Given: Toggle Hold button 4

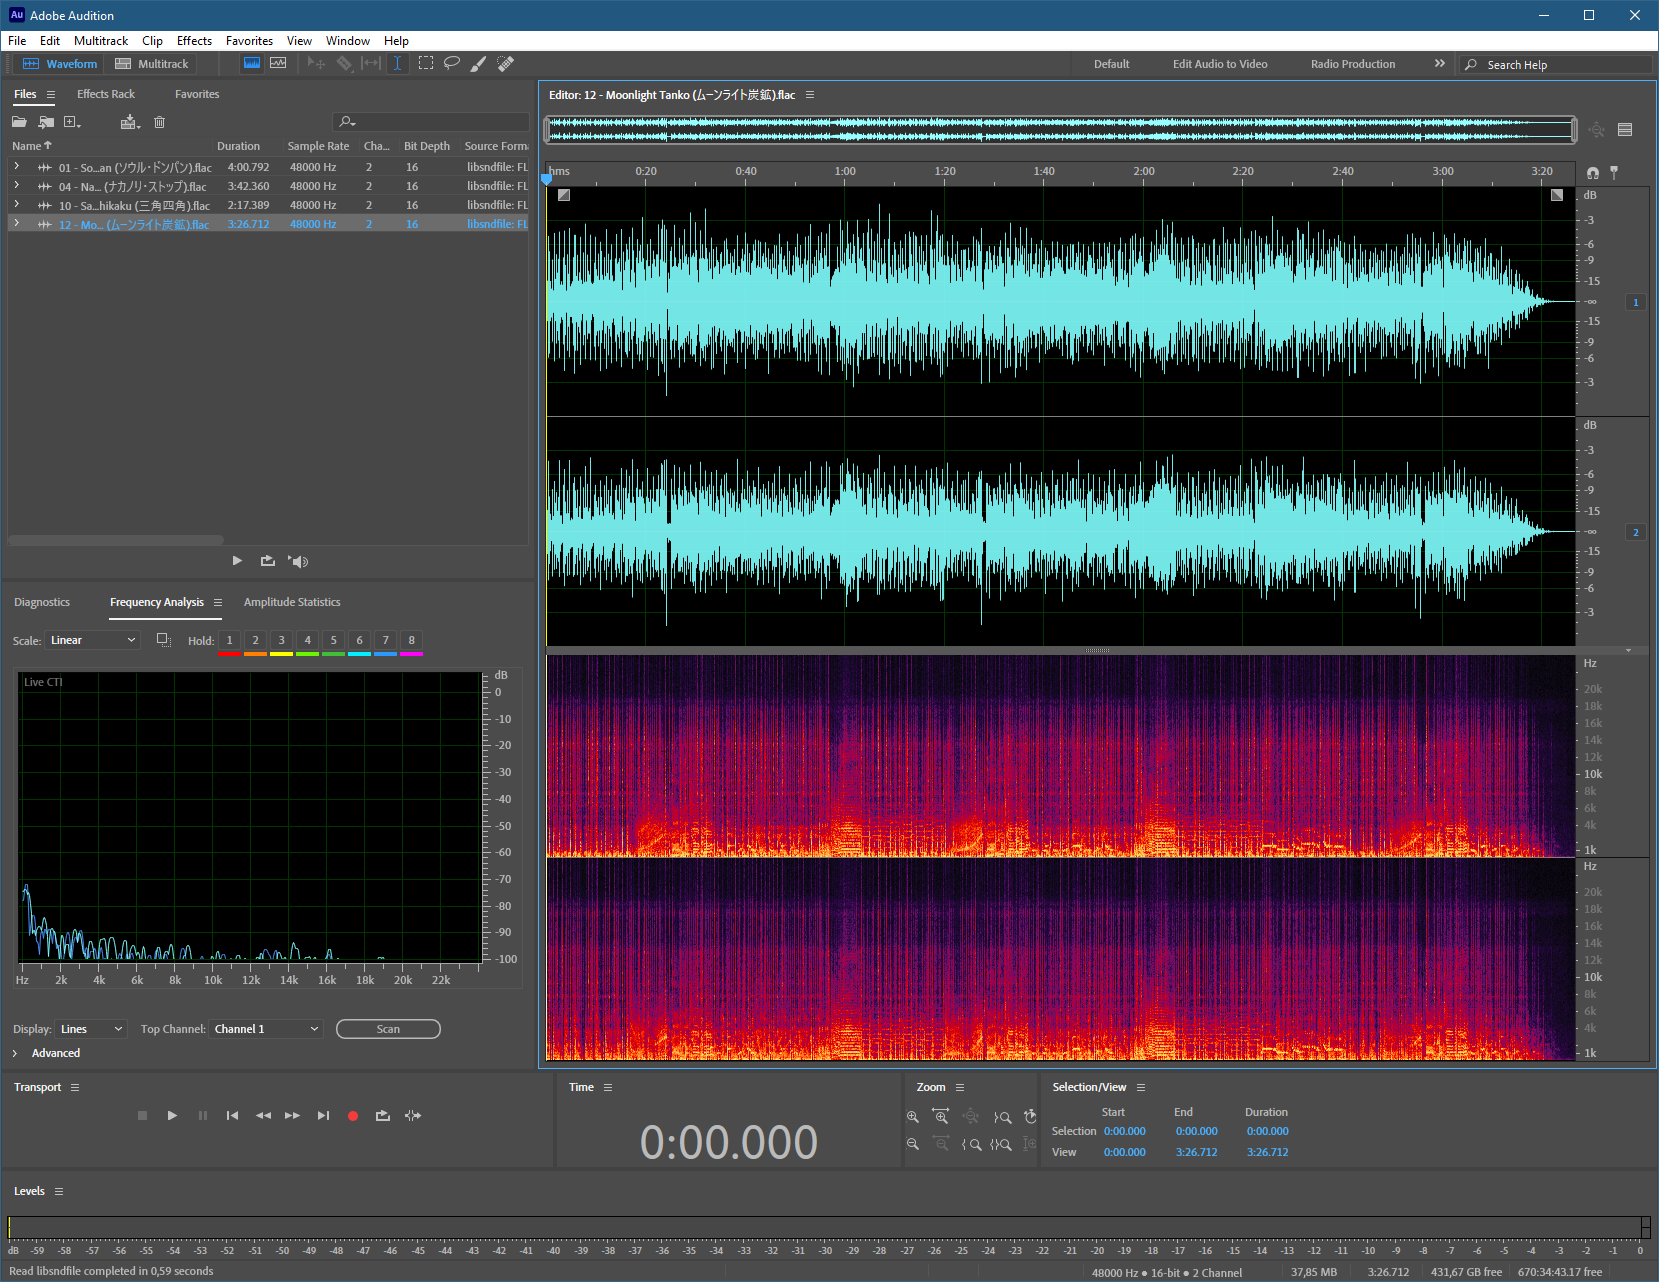Looking at the screenshot, I should coord(307,640).
